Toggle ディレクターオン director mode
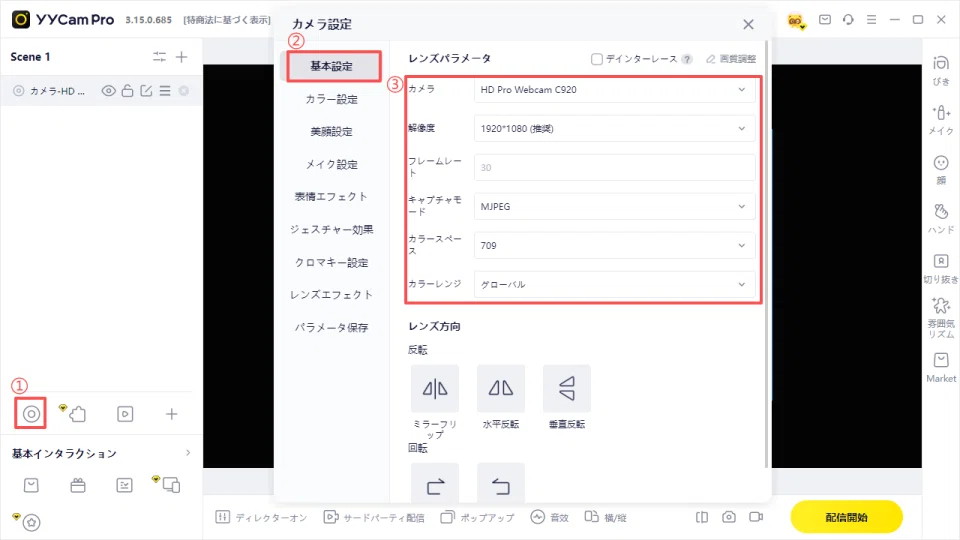The width and height of the screenshot is (960, 540). click(261, 517)
